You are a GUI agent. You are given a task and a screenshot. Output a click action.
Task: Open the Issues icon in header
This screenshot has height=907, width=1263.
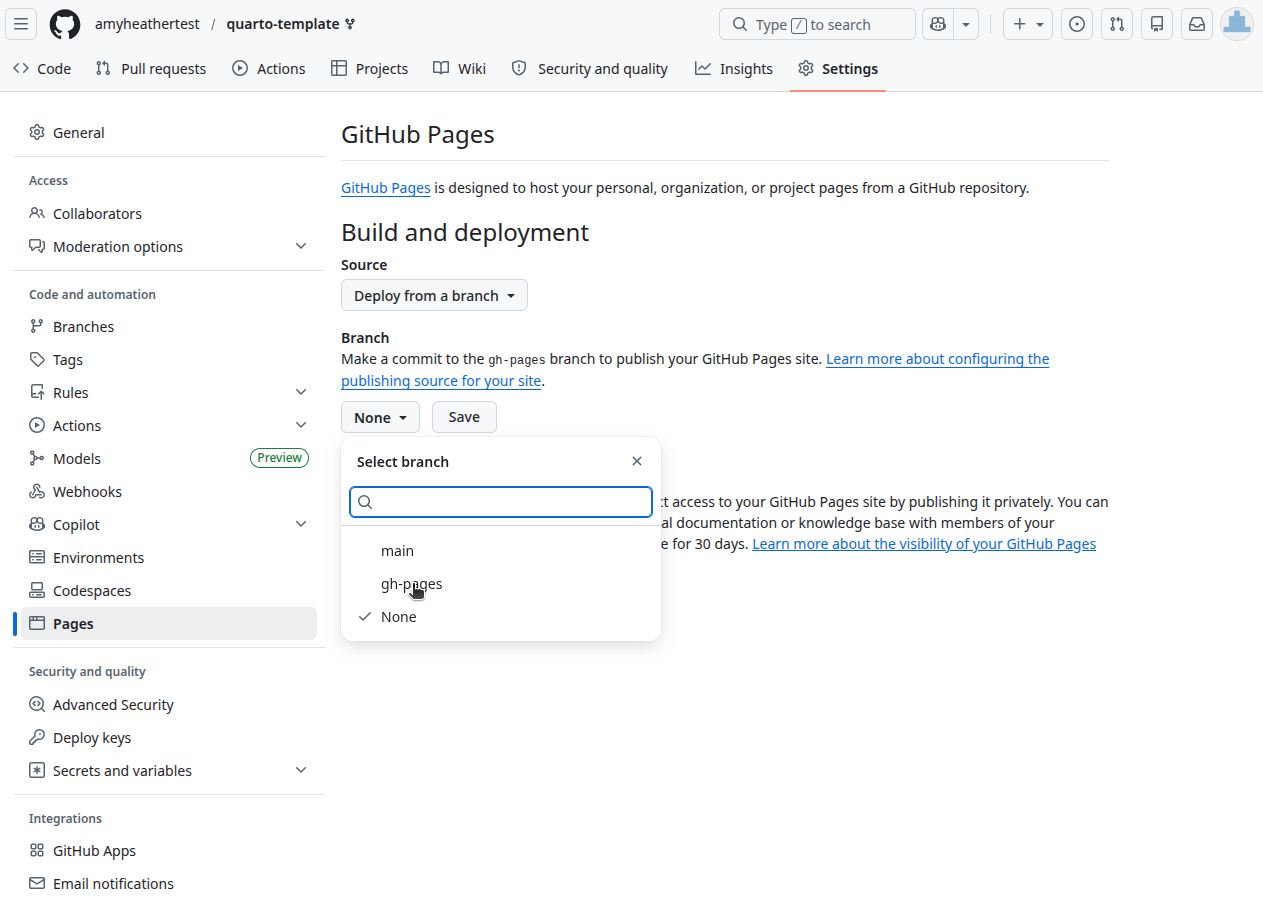[x=1077, y=24]
